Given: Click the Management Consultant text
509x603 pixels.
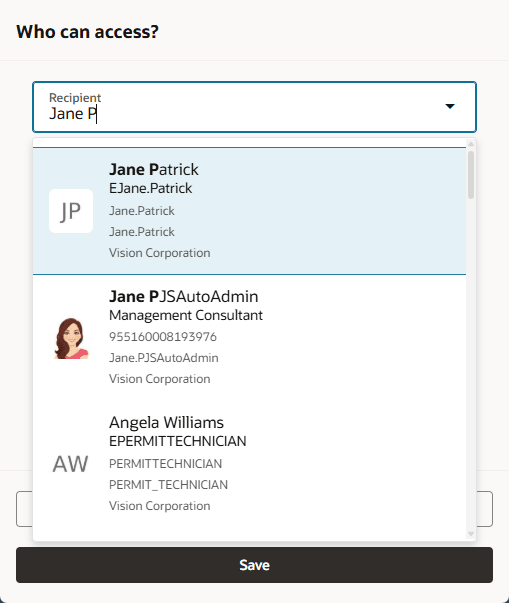Looking at the screenshot, I should click(x=186, y=315).
